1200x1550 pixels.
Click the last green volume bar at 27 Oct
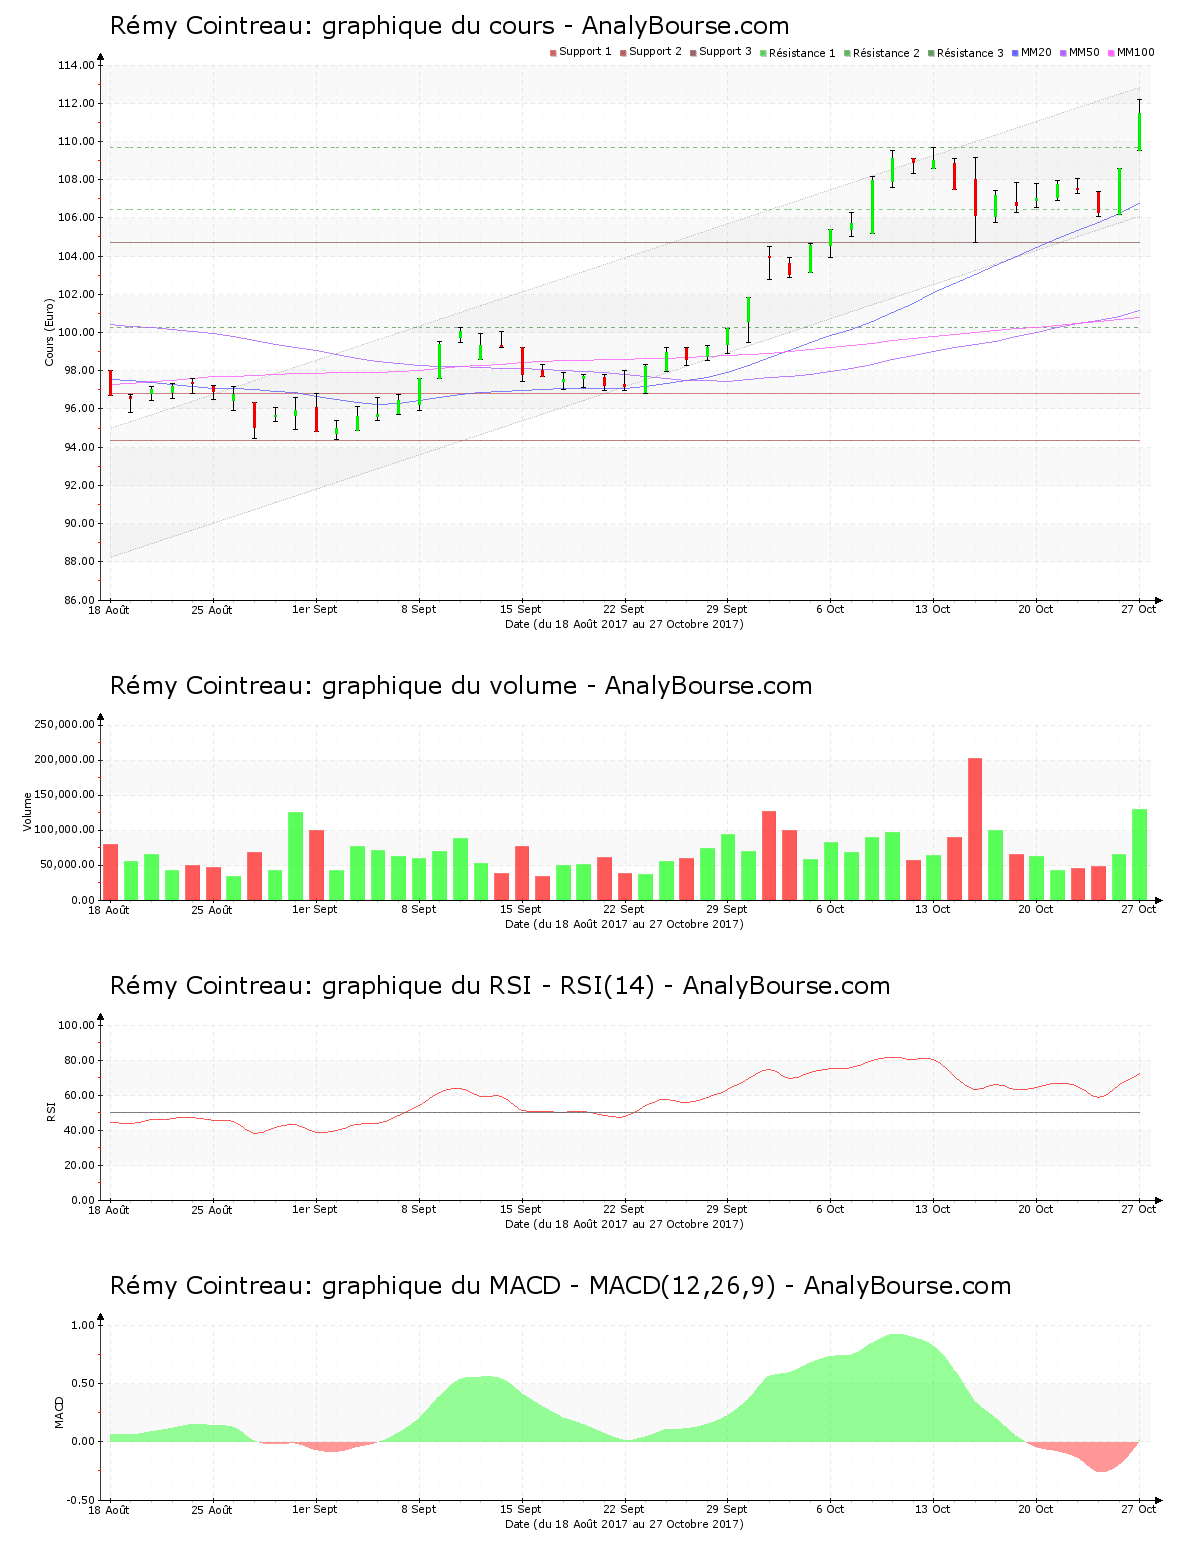coord(1139,854)
